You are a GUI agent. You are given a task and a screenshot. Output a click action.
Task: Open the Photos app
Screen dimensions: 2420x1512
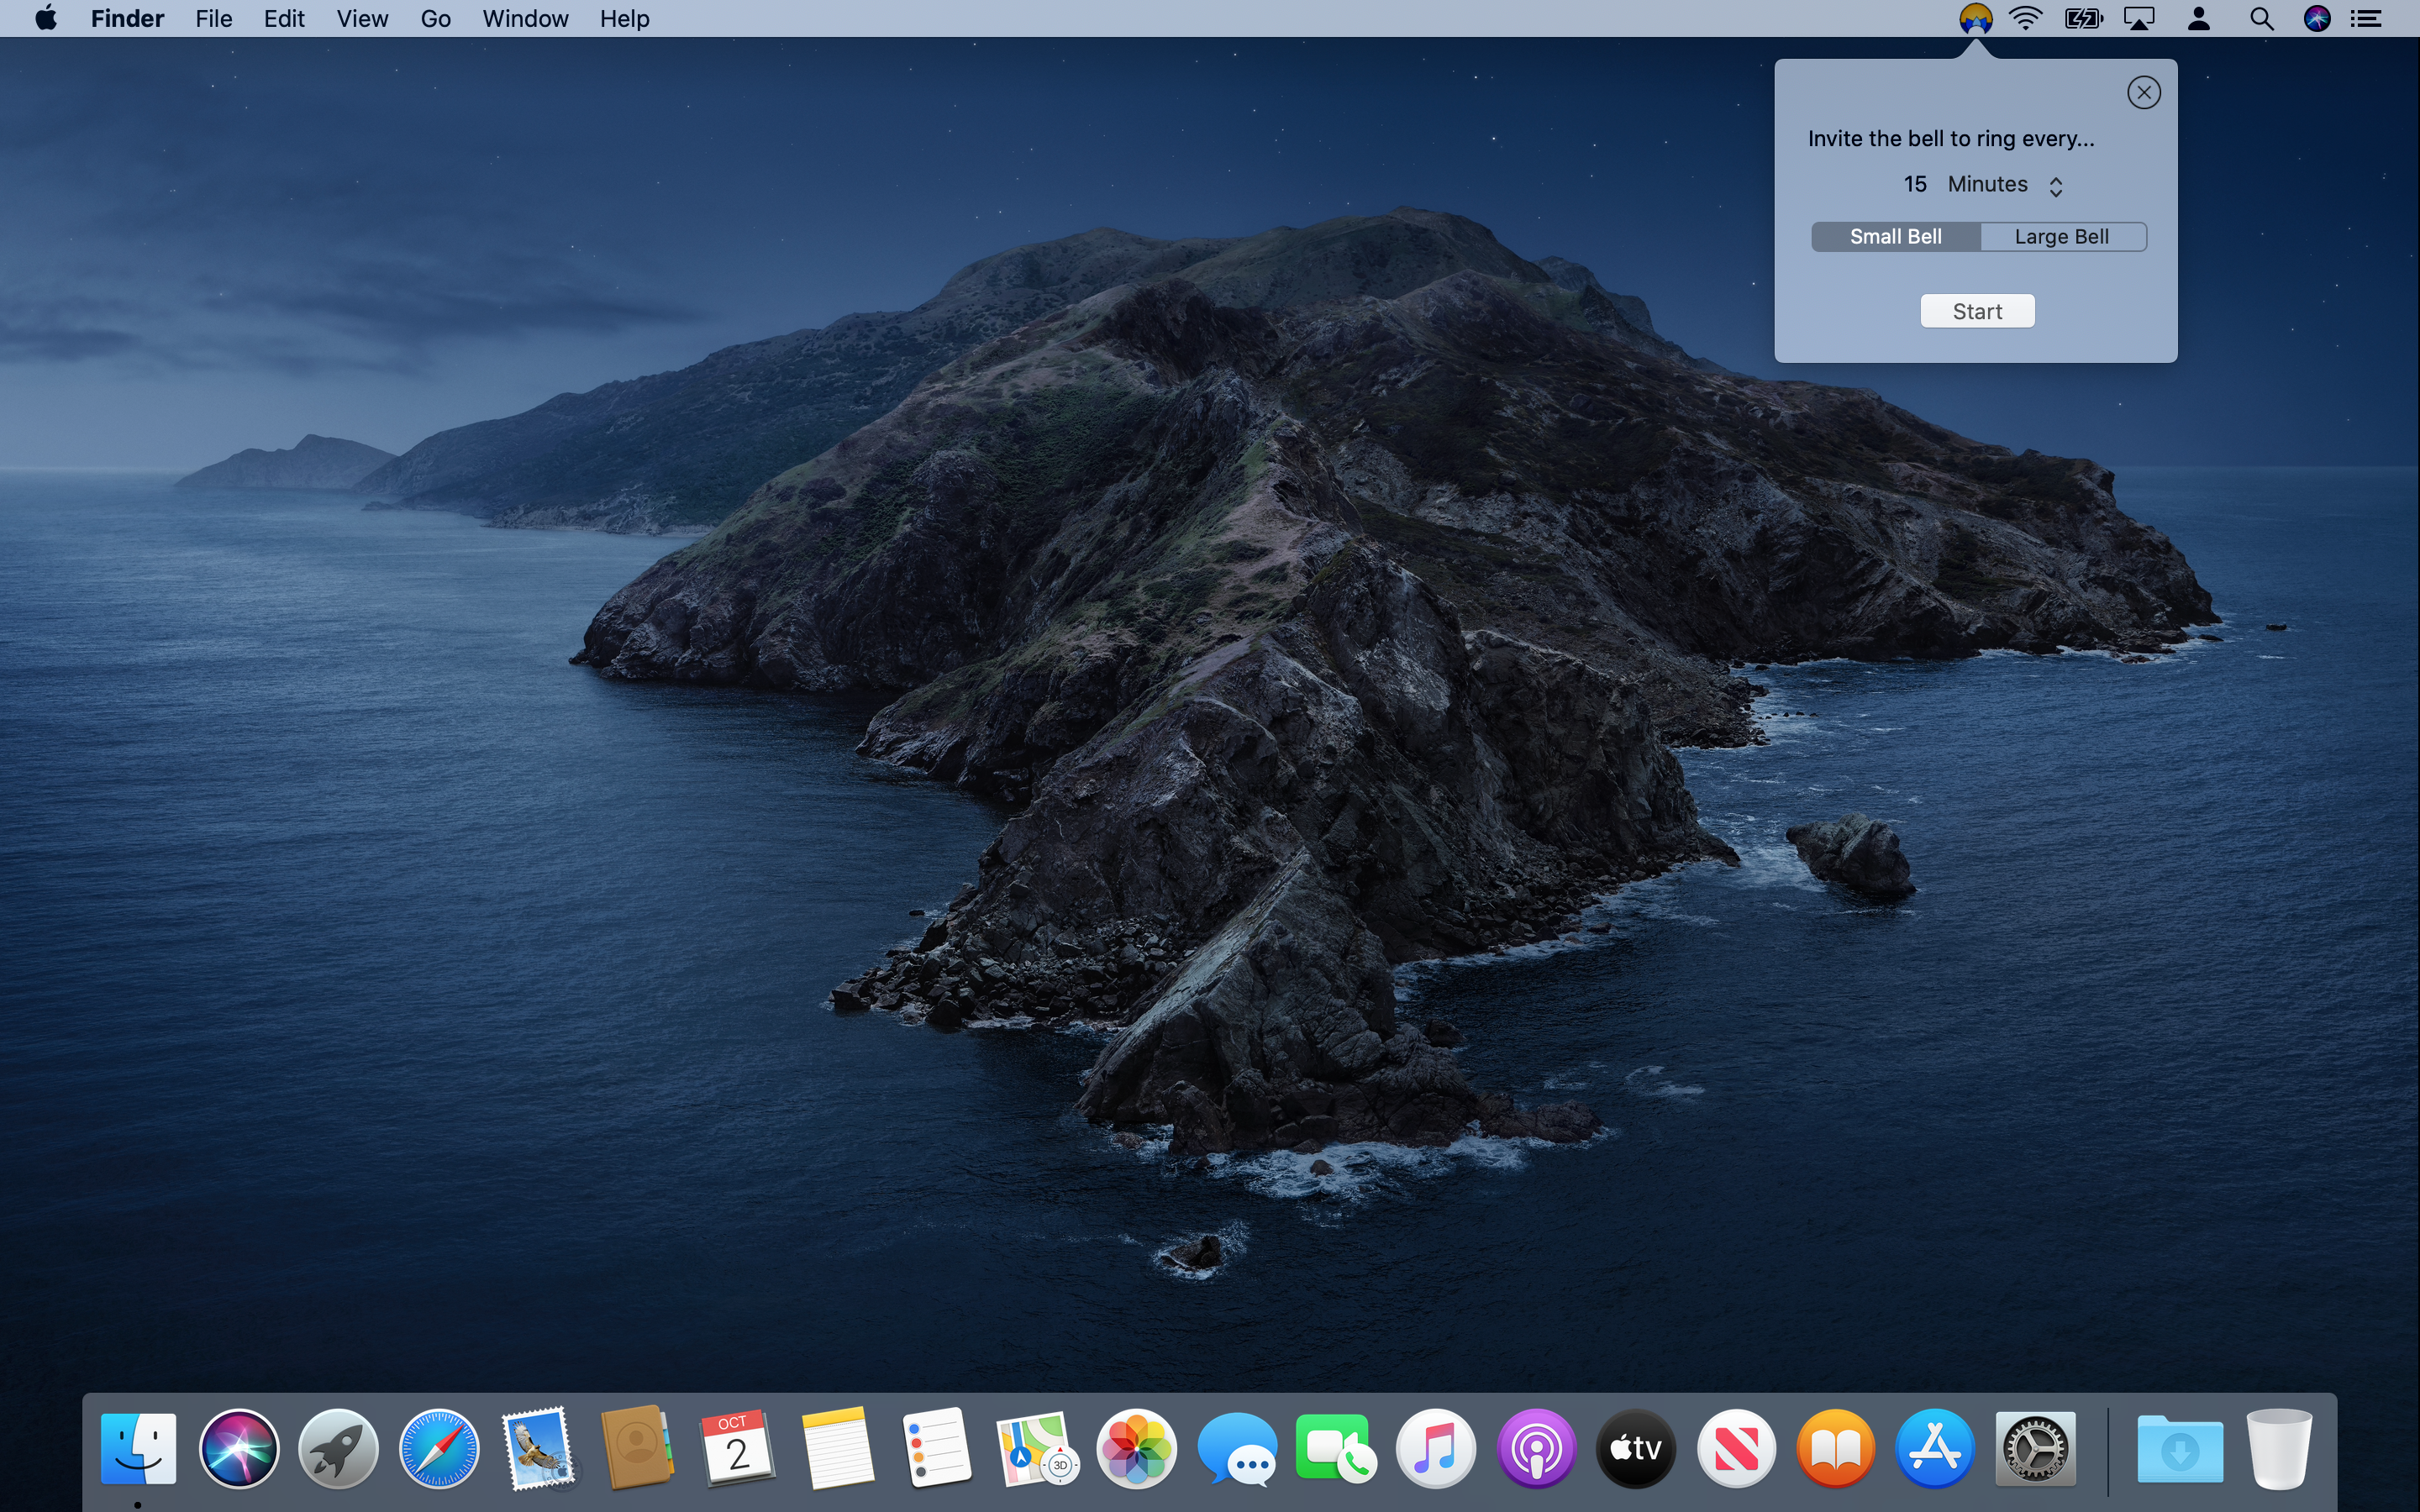click(x=1137, y=1447)
